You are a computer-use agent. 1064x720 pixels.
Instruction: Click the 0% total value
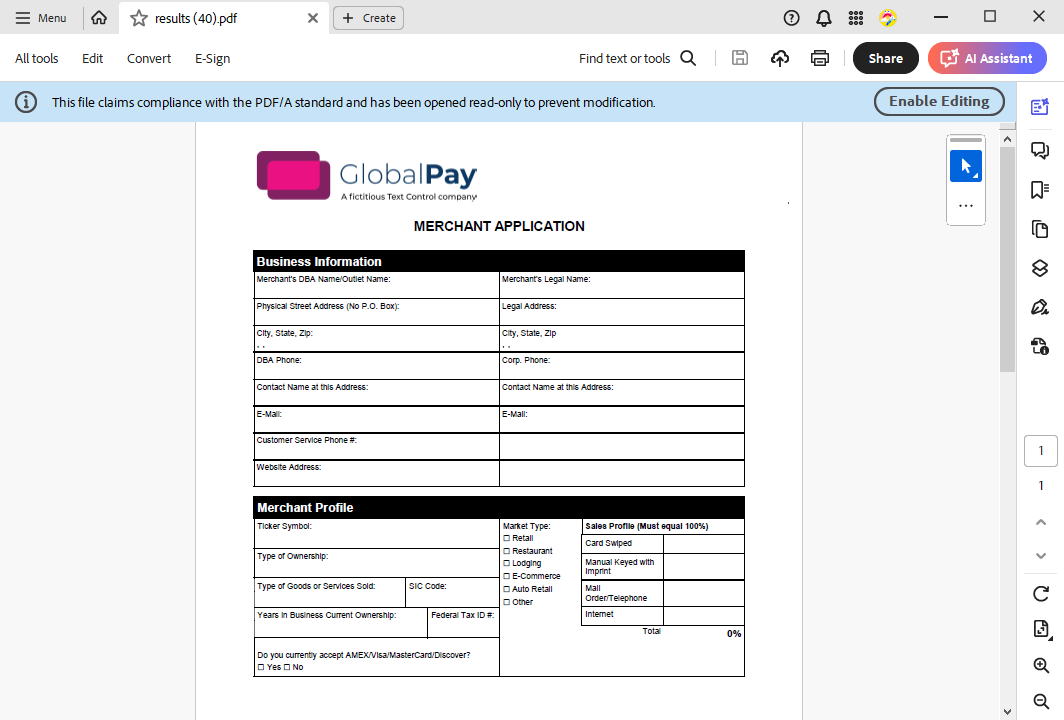(734, 634)
